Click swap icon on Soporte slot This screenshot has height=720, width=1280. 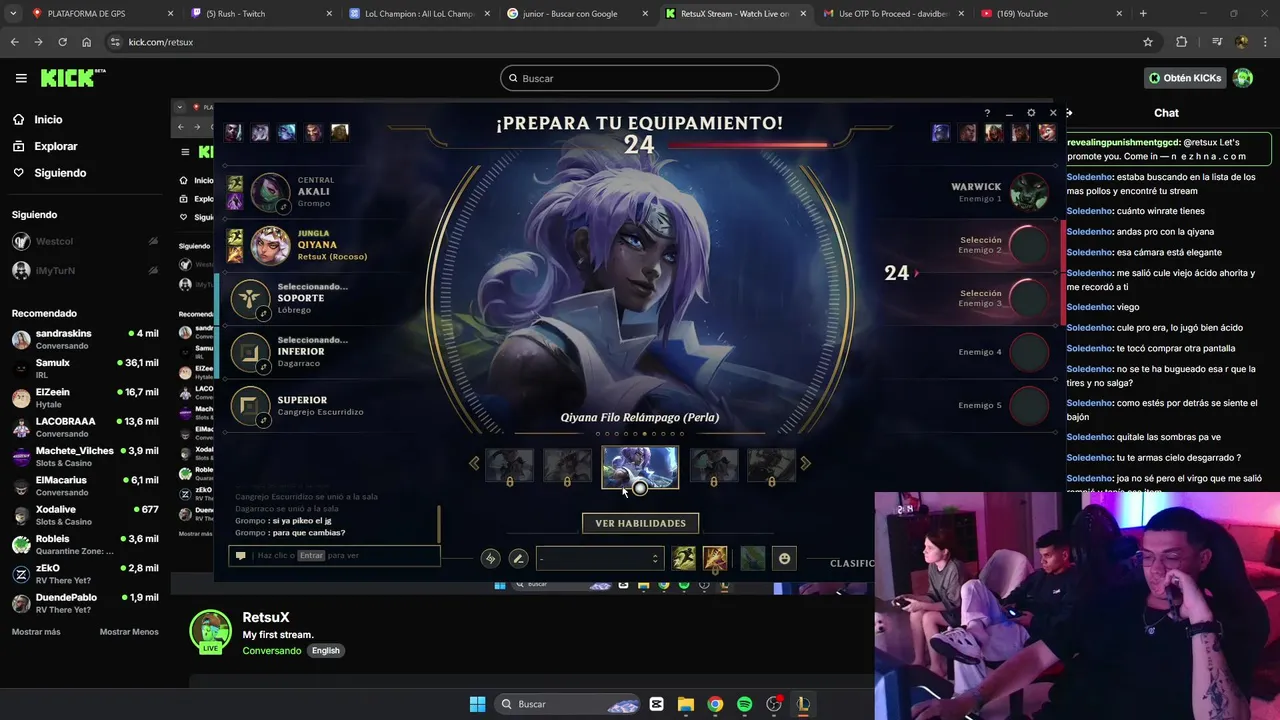tap(264, 314)
